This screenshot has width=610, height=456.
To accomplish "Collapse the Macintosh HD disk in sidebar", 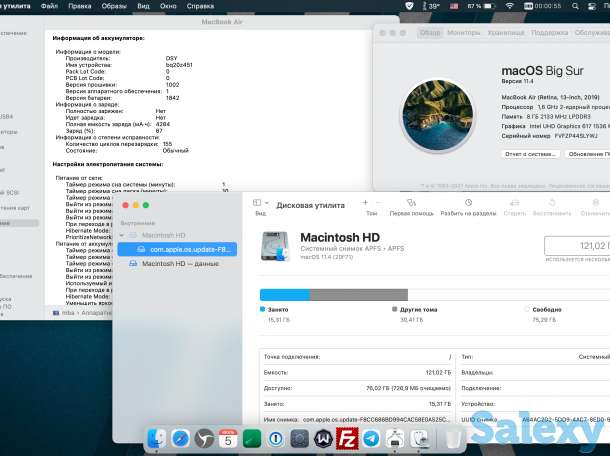I will click(x=122, y=235).
